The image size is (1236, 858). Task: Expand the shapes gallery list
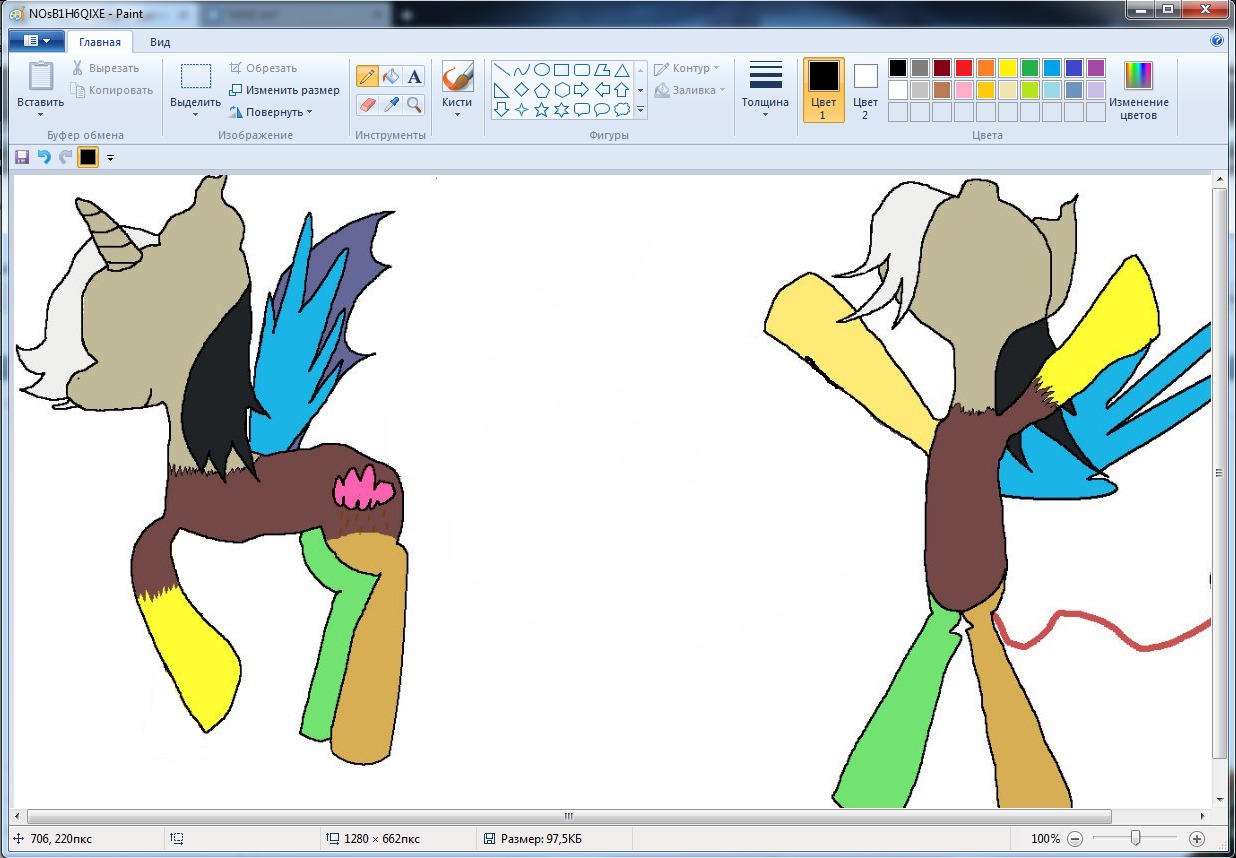(x=640, y=110)
